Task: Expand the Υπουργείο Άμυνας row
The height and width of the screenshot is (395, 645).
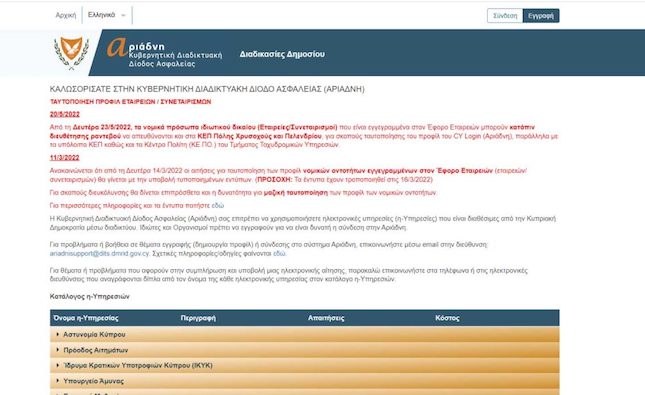Action: (x=304, y=381)
